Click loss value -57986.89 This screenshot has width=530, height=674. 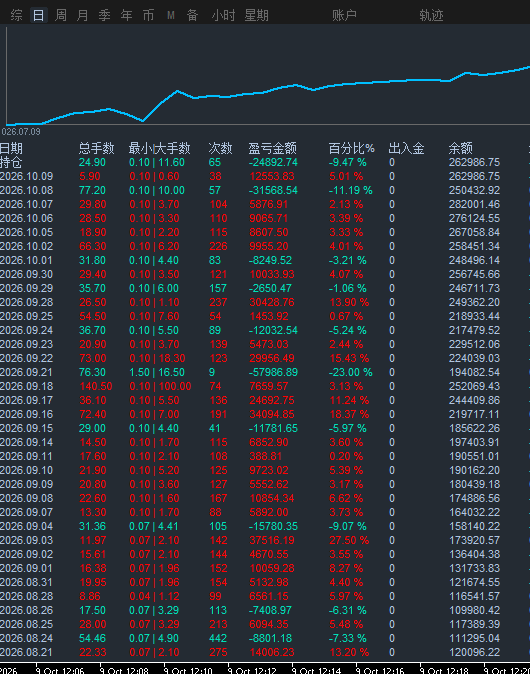point(273,373)
